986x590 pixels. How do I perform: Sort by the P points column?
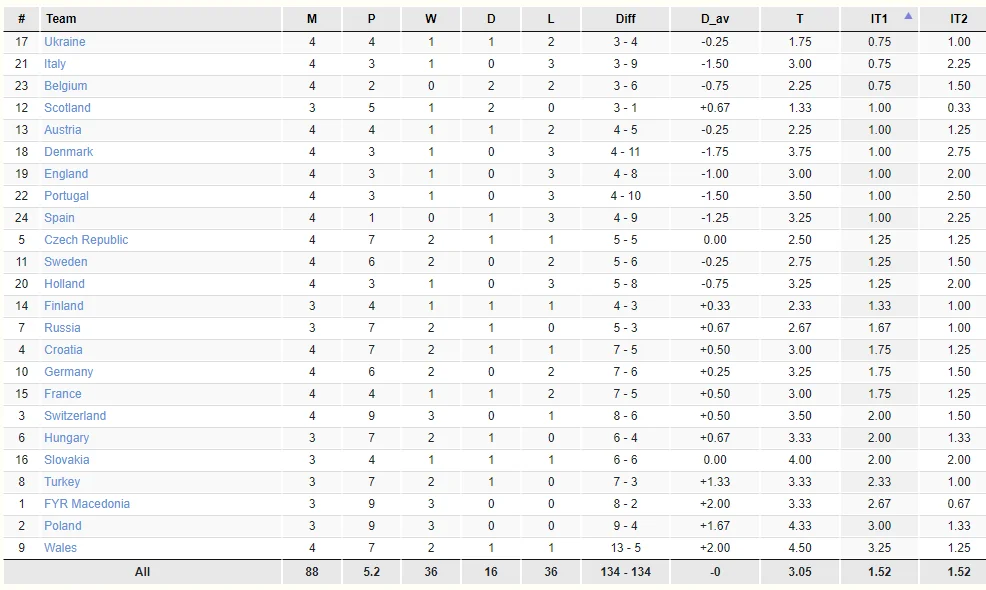click(372, 19)
